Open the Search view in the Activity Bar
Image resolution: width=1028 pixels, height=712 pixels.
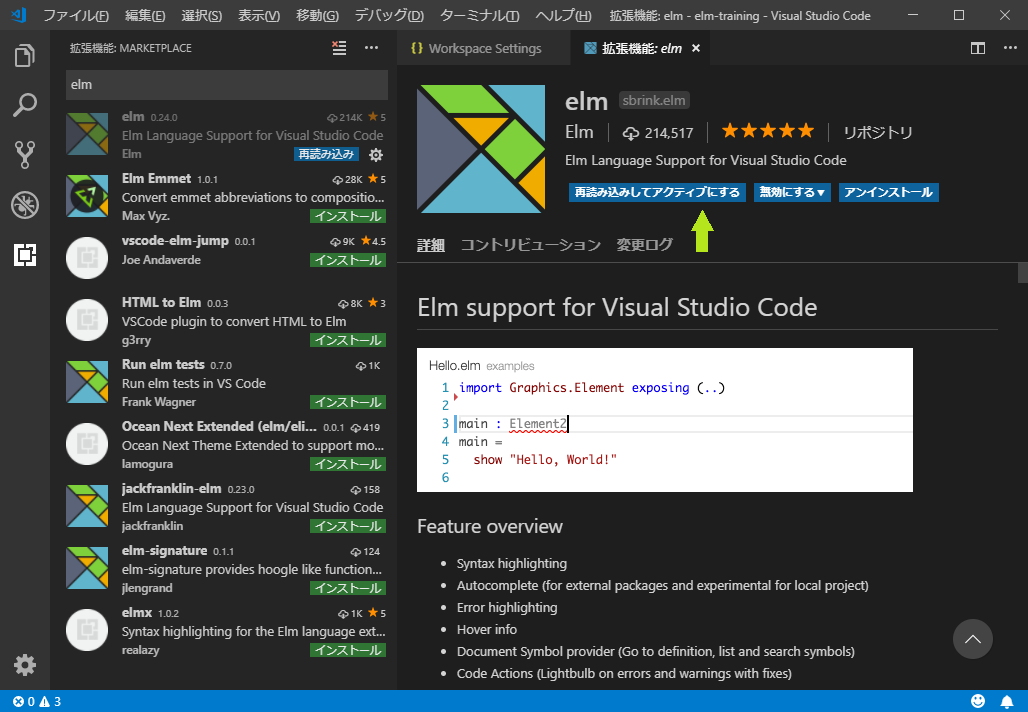coord(25,105)
